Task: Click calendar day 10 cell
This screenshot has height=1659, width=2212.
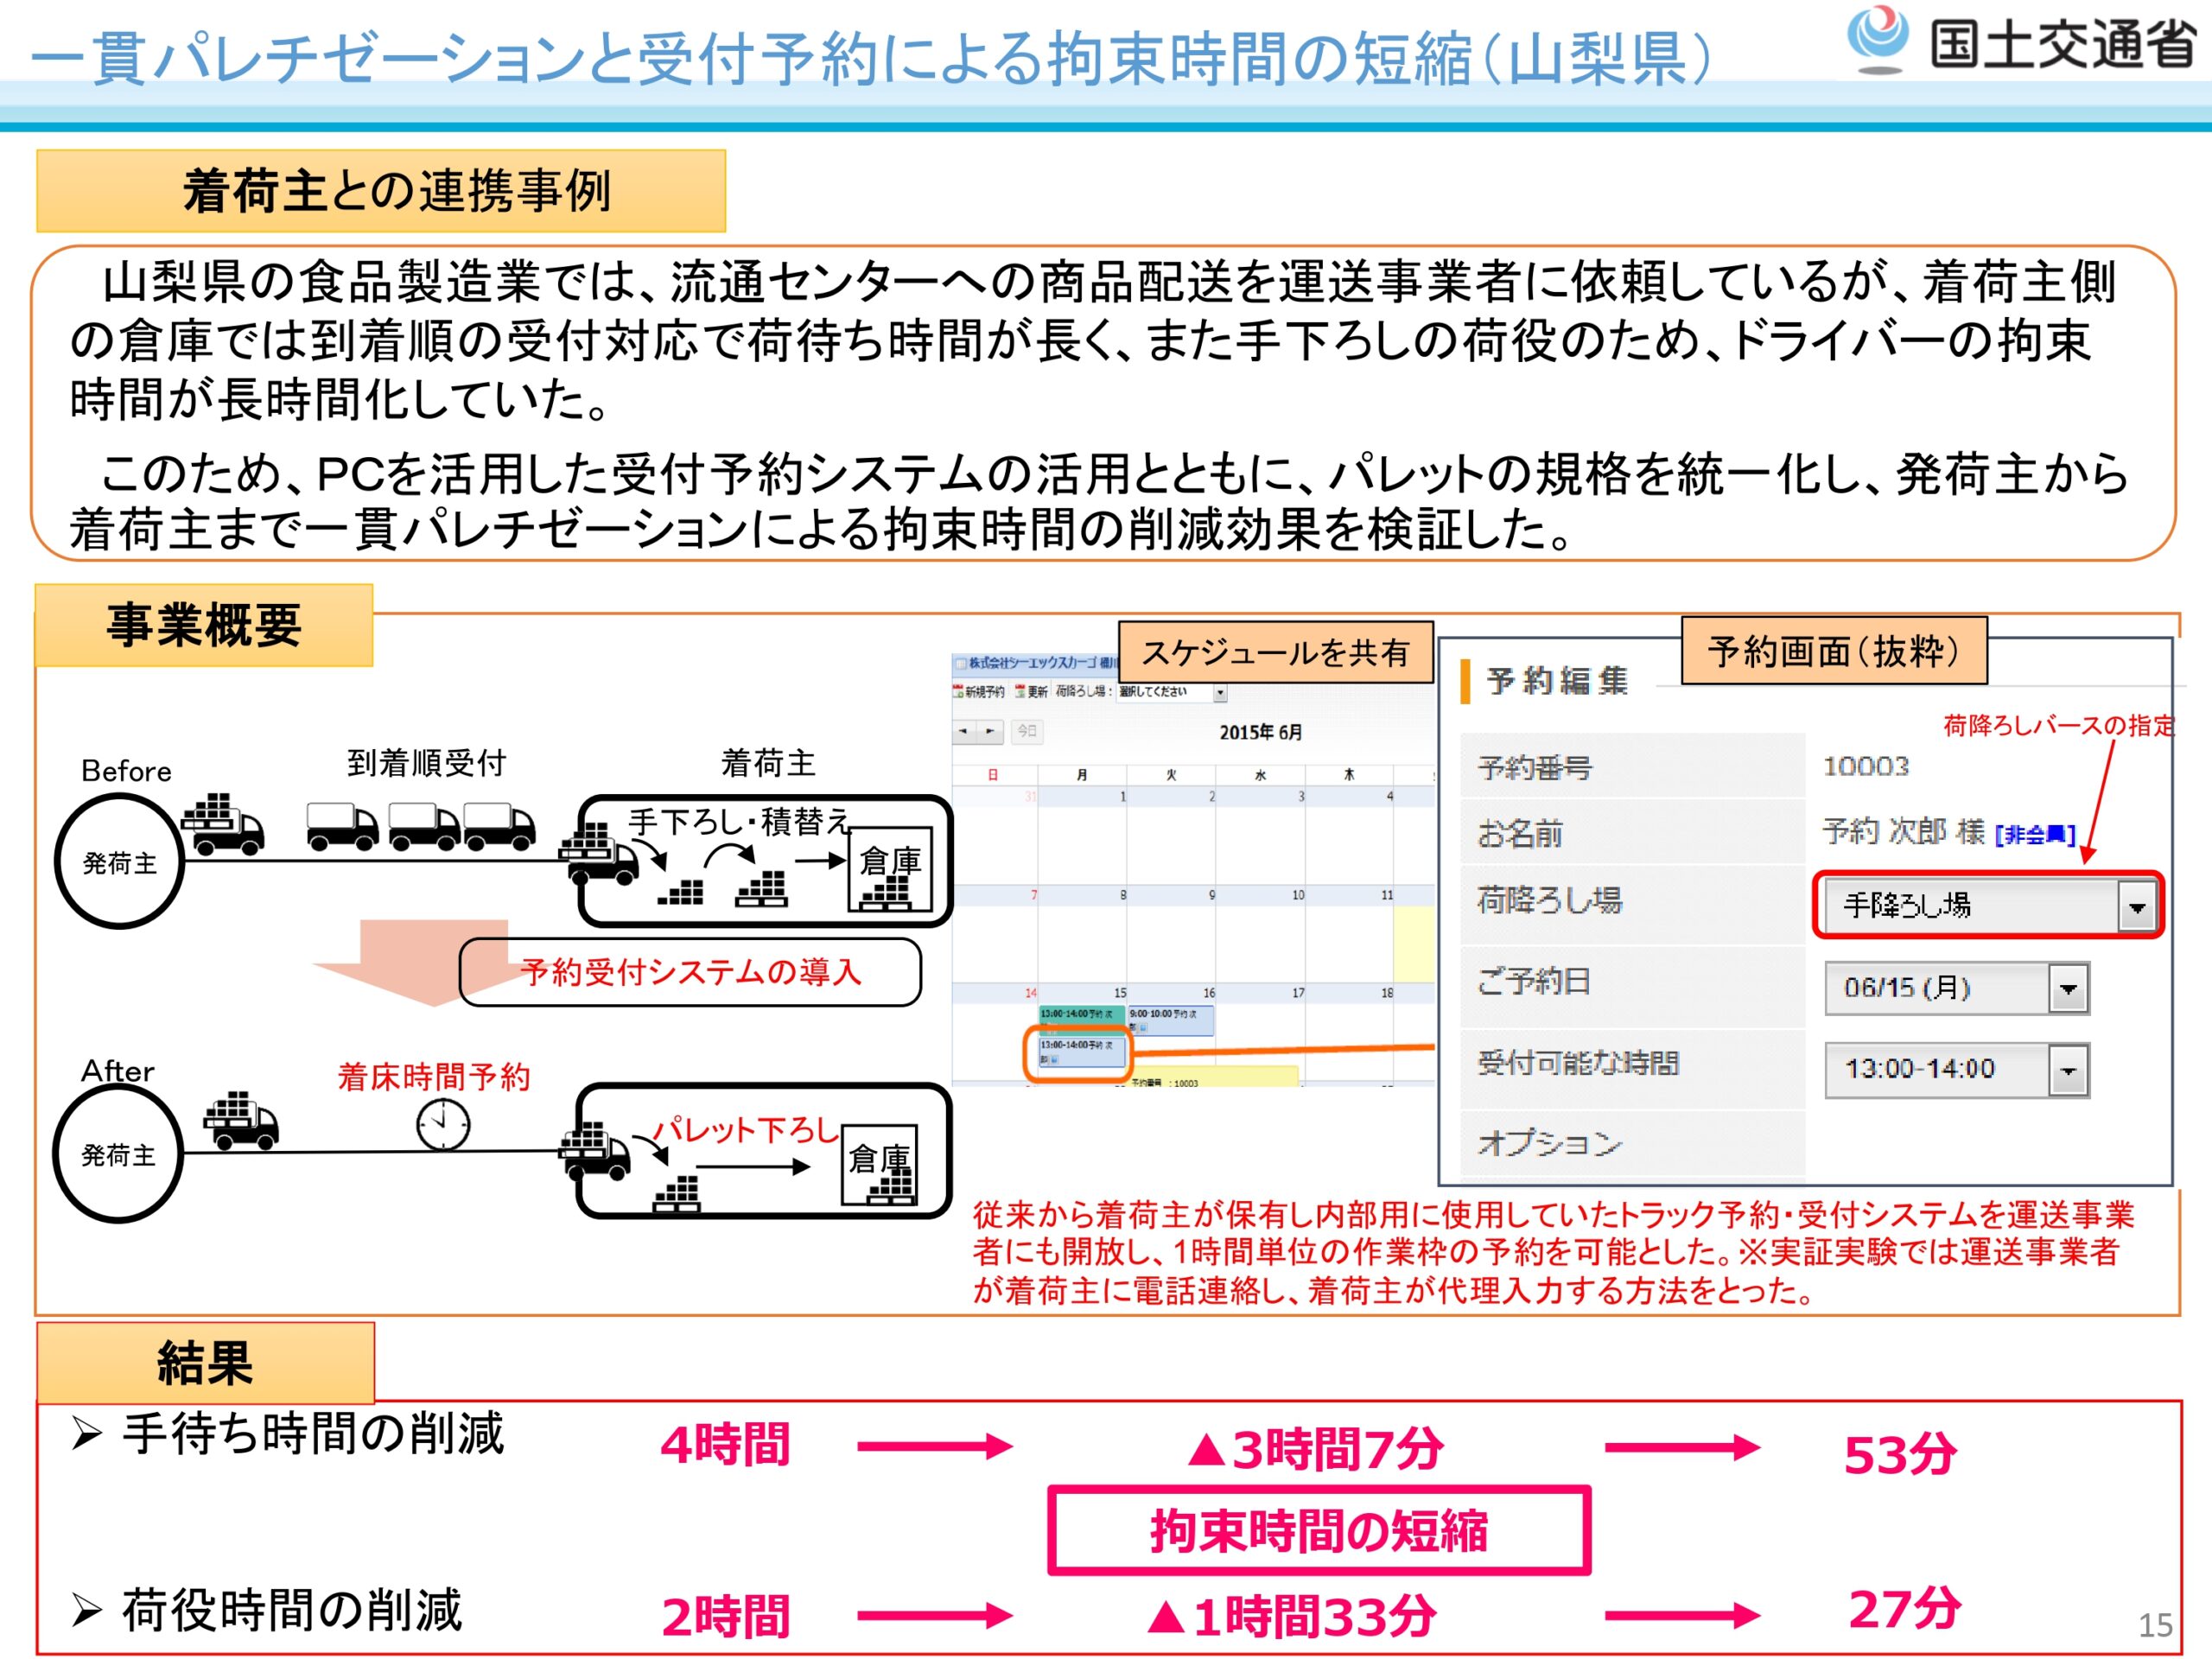Action: [1260, 935]
